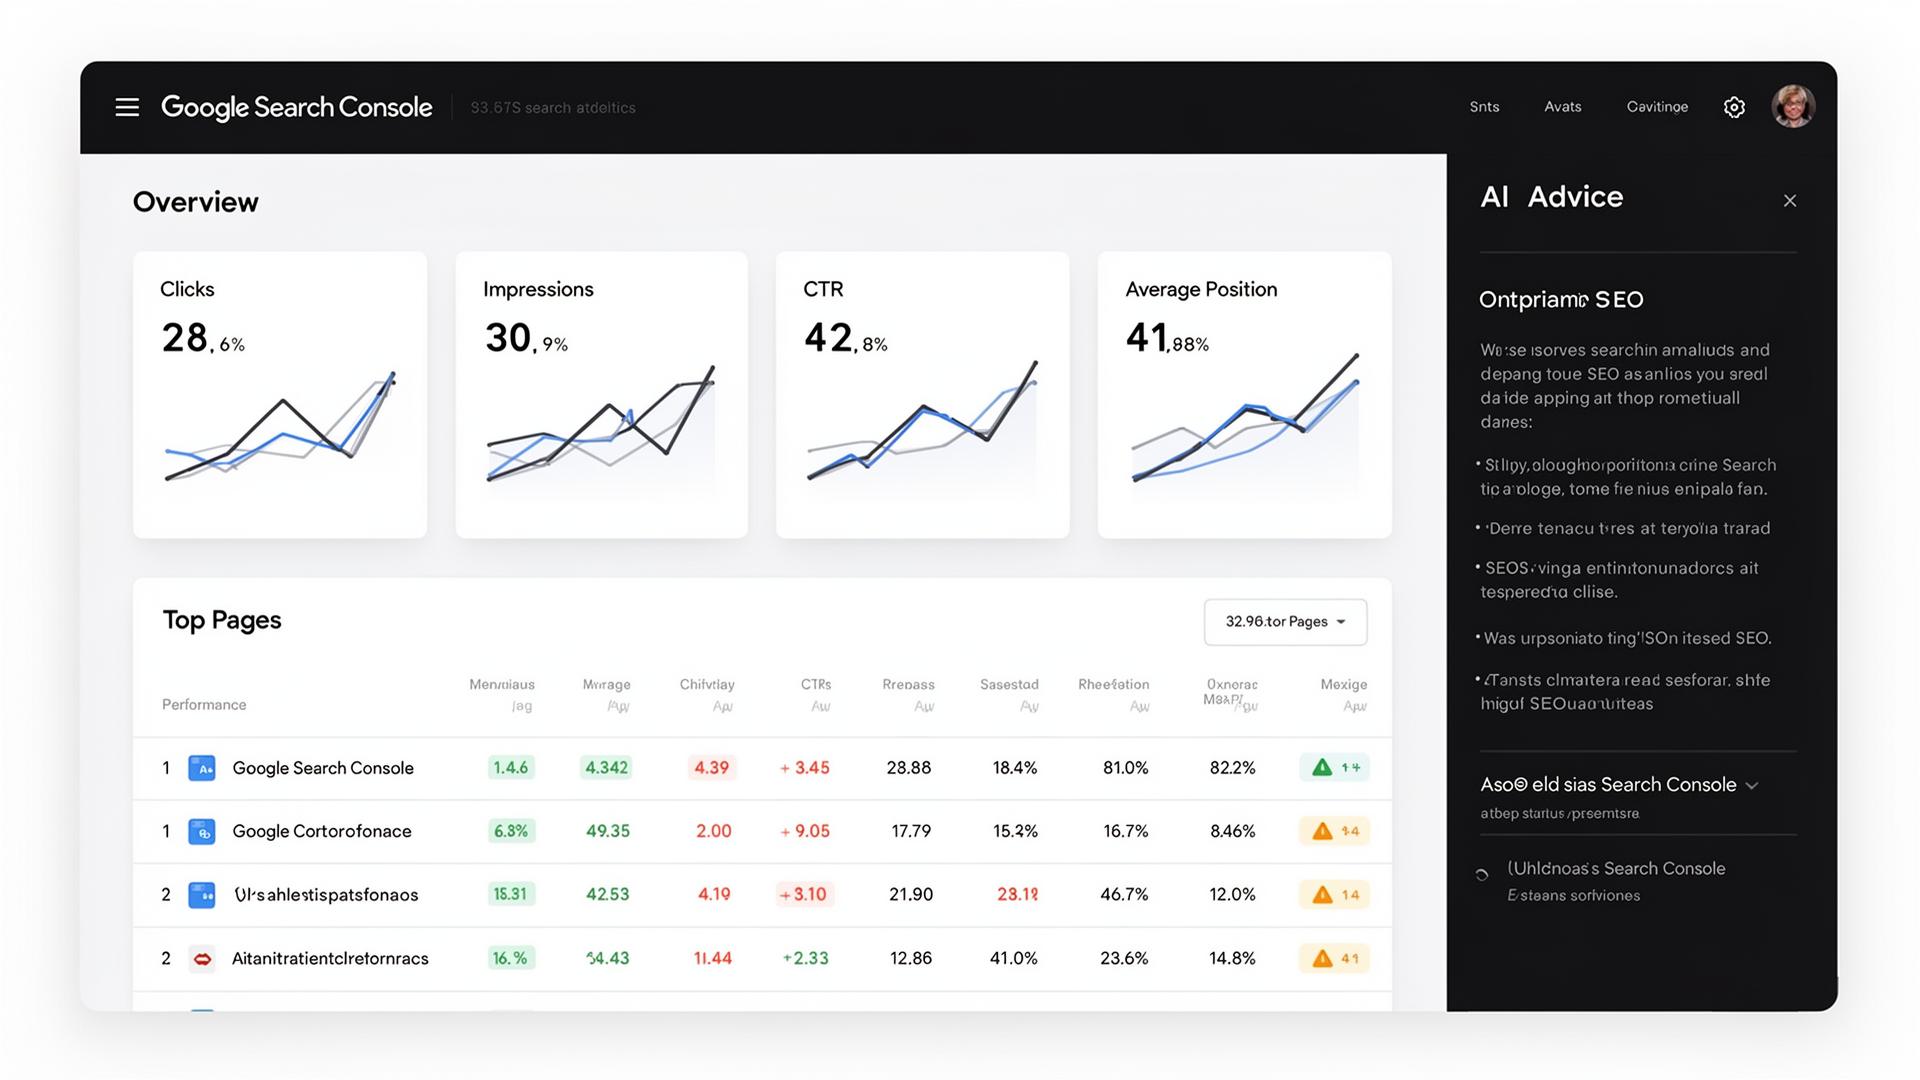Click the green warning badge in first row
Screen dimensions: 1920x1080
pyautogui.click(x=1334, y=767)
